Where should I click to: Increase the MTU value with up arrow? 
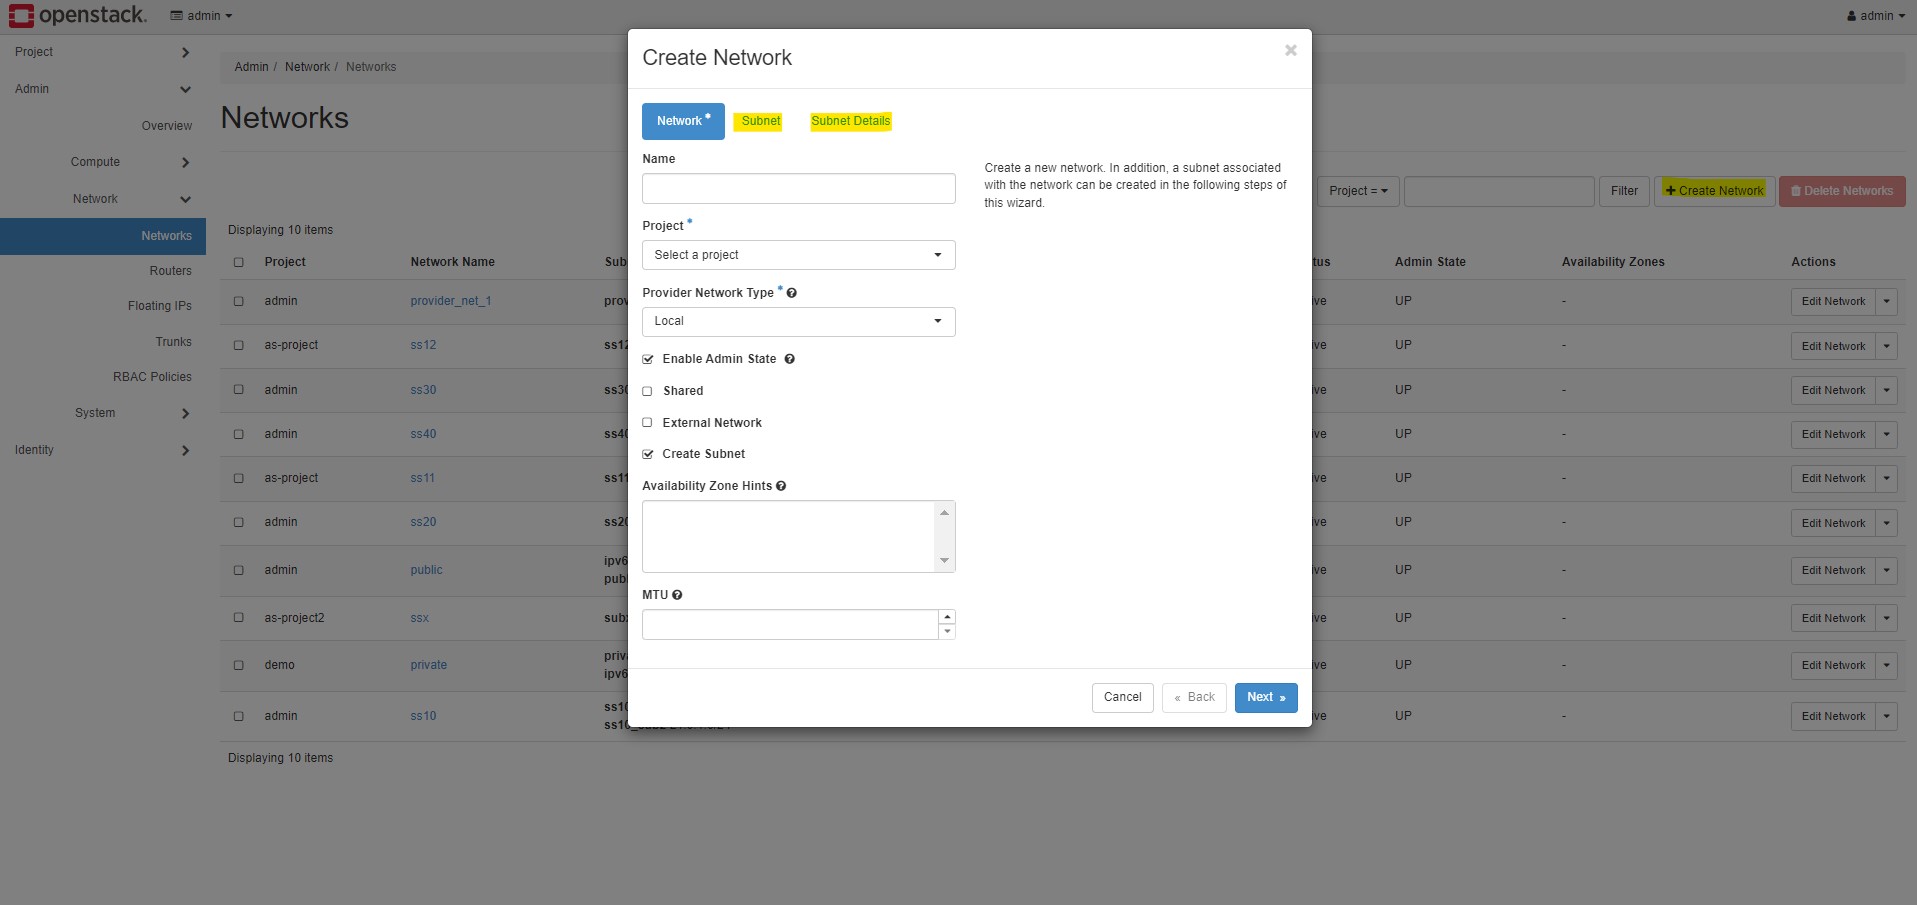947,617
